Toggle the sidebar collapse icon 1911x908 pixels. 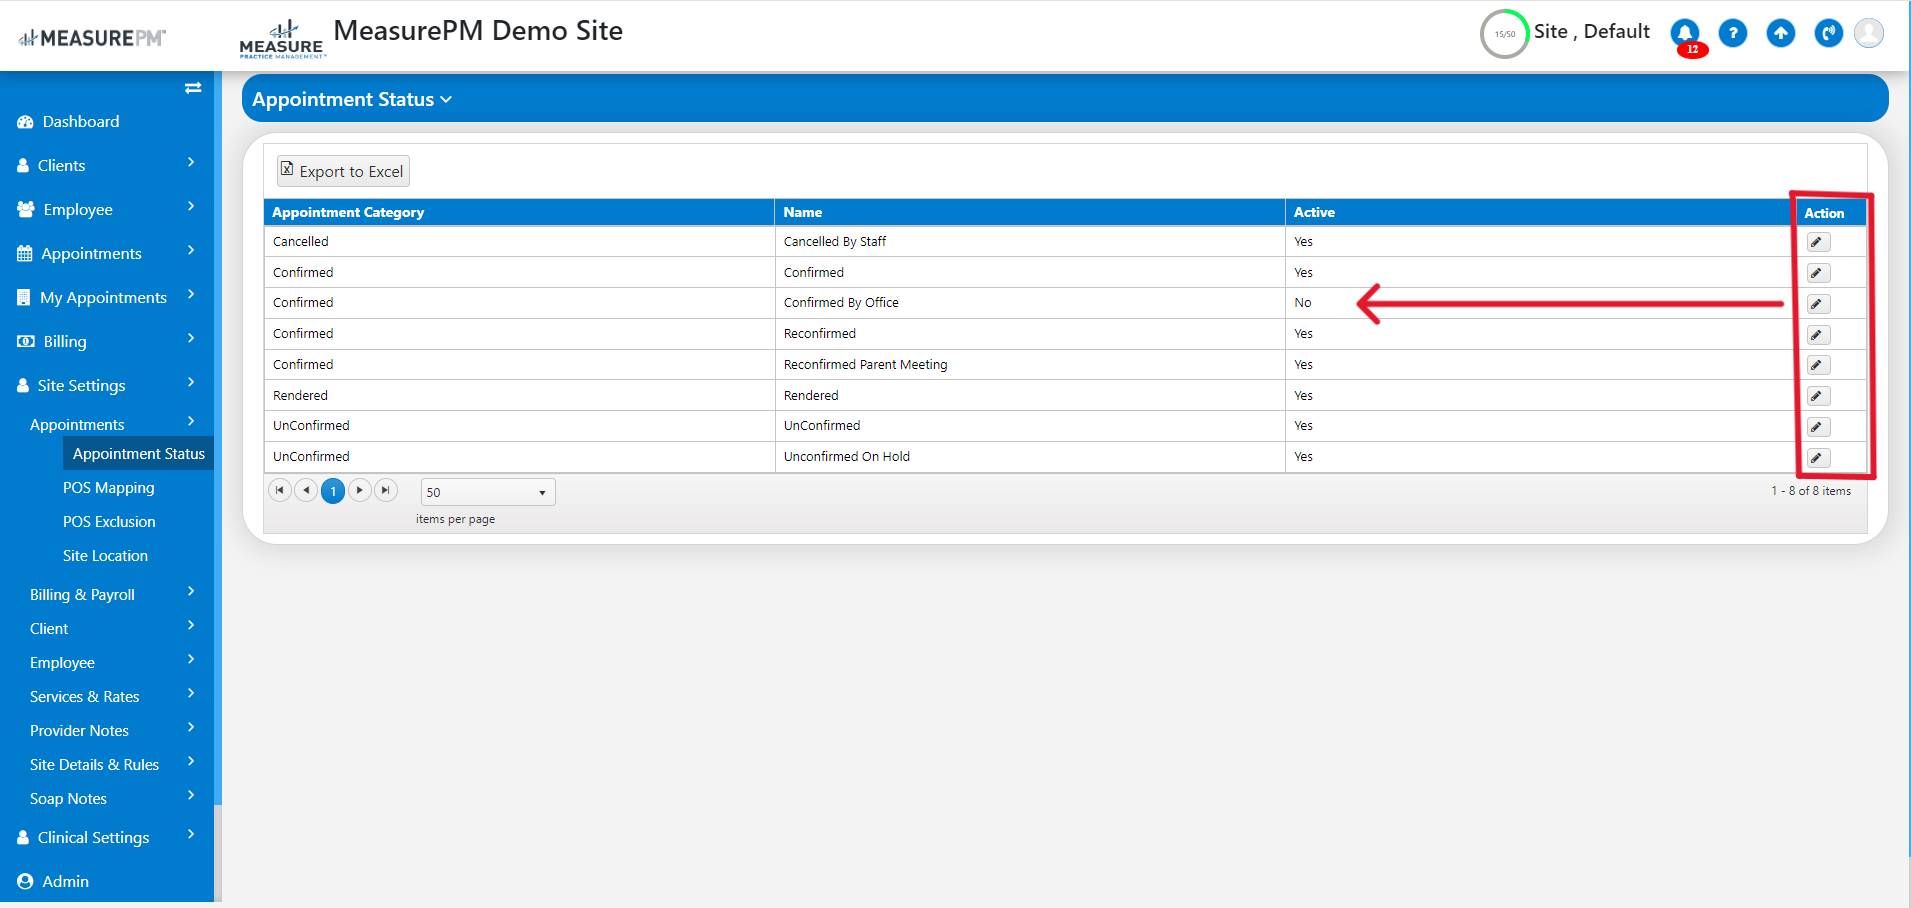[x=193, y=88]
